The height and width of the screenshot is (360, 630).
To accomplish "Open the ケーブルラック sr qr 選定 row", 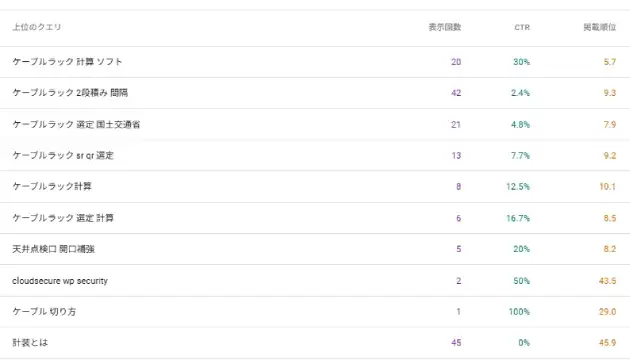I will click(x=315, y=155).
